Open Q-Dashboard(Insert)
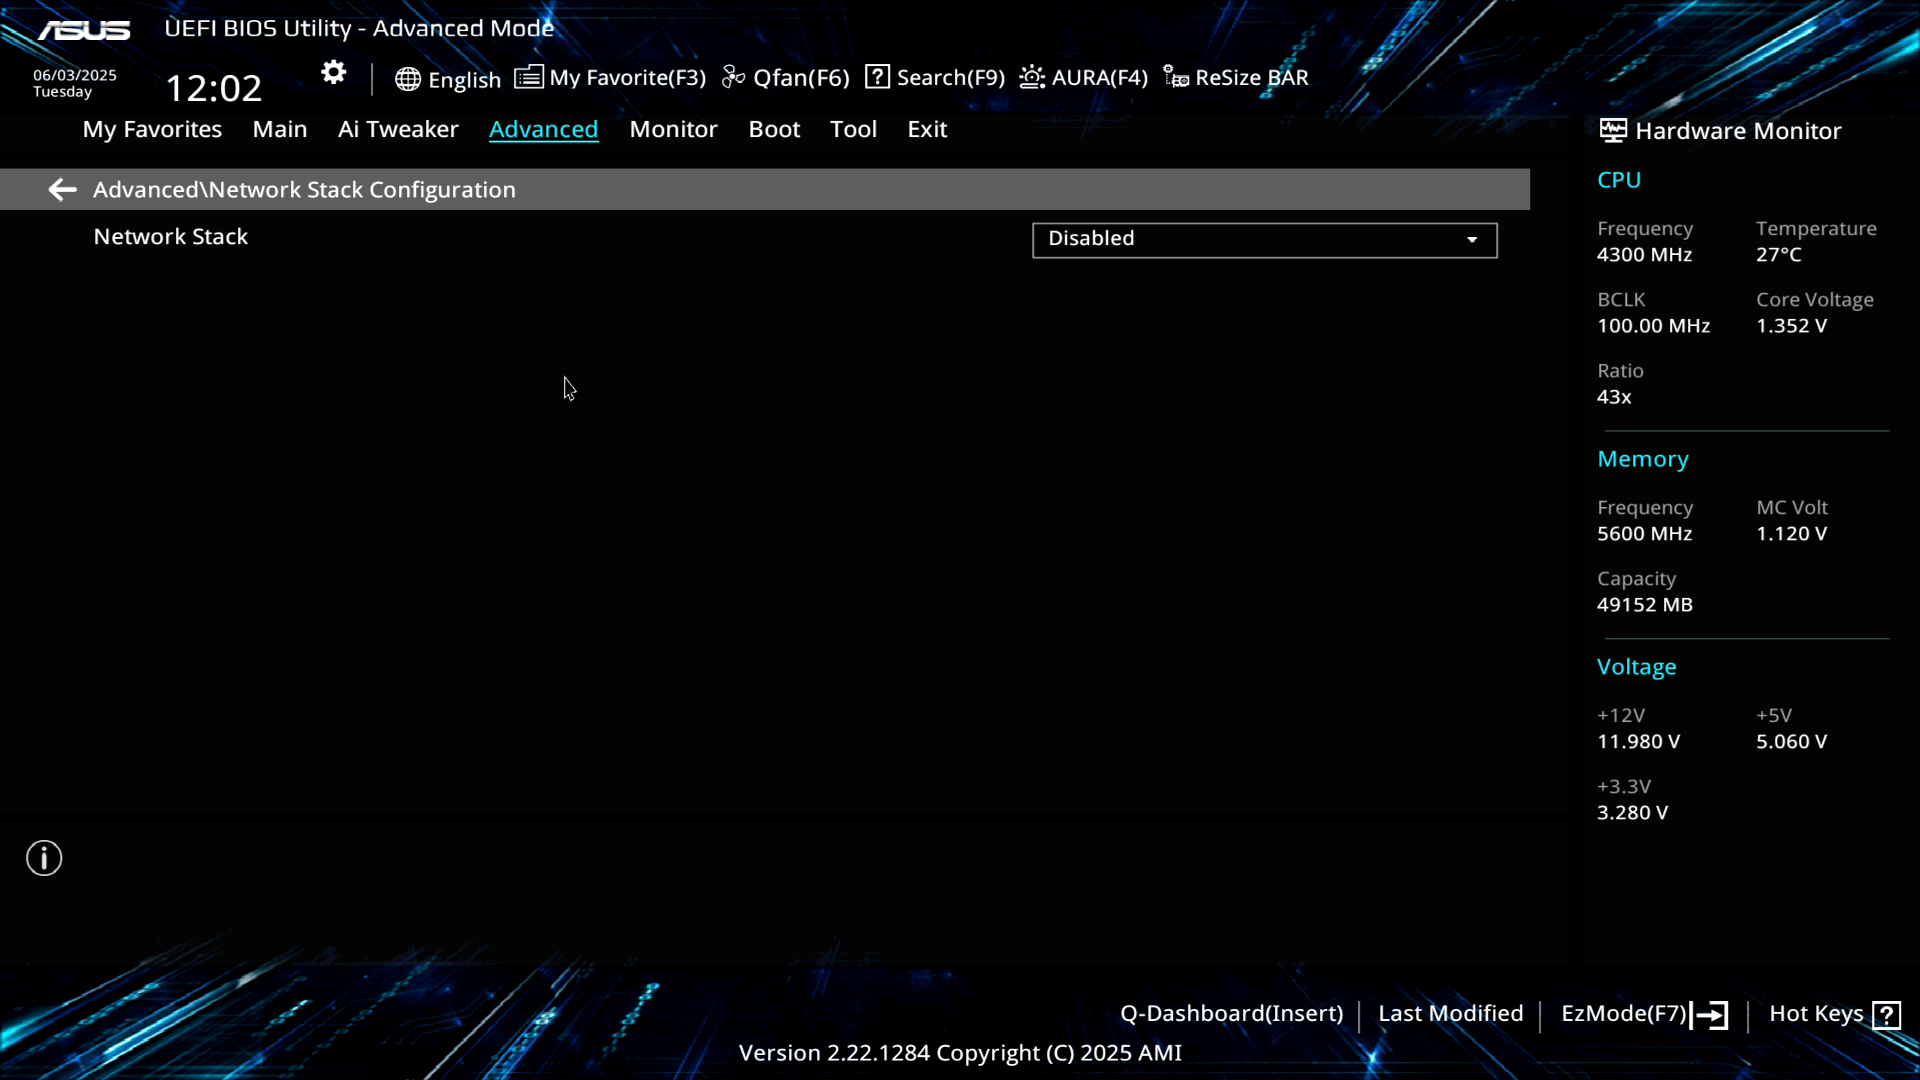 (1231, 1014)
